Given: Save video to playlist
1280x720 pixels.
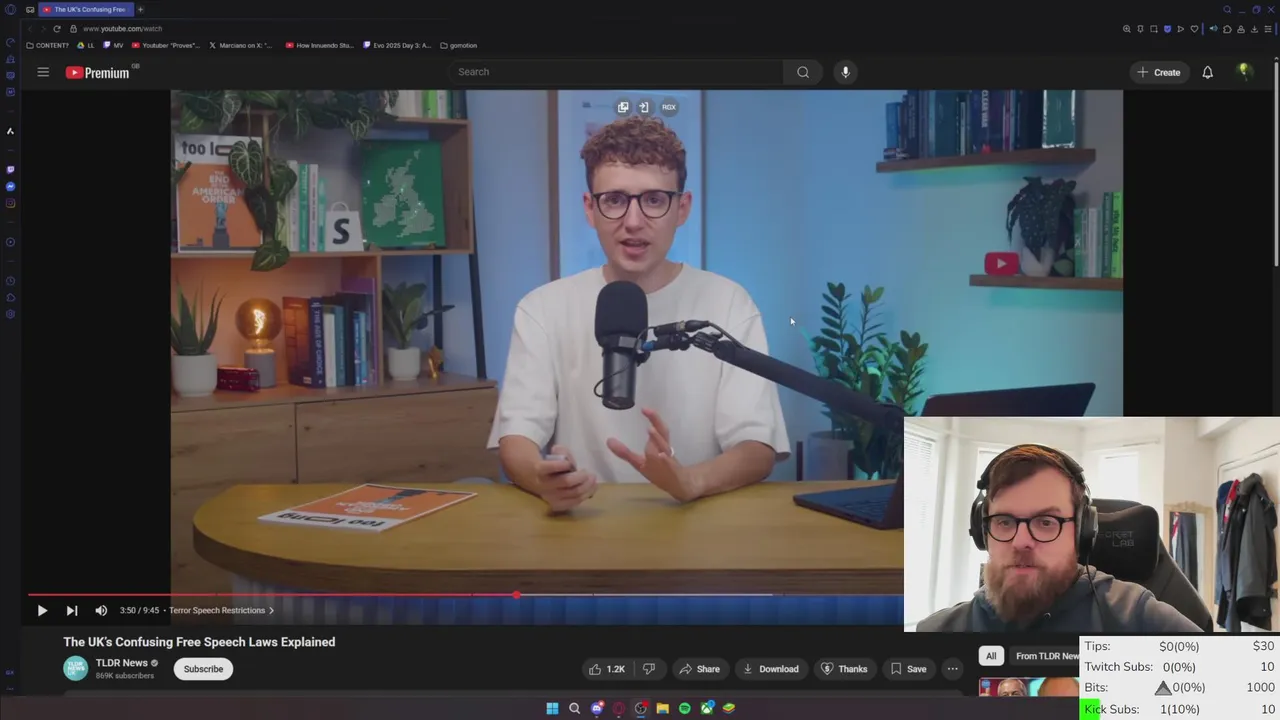Looking at the screenshot, I should coord(908,669).
